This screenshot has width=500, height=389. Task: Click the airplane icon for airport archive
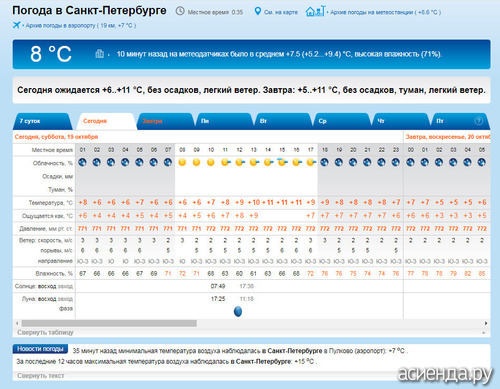coord(16,25)
